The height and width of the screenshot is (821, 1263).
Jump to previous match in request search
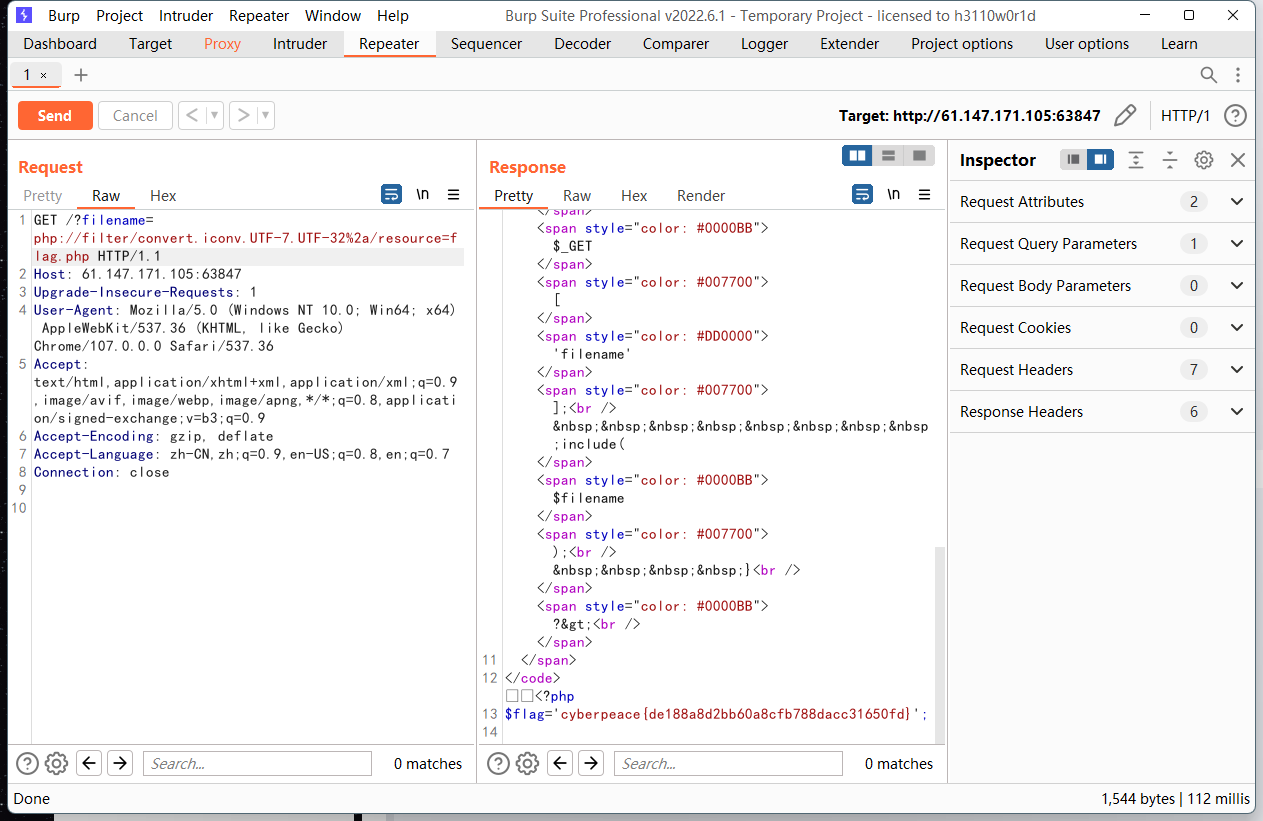tap(89, 764)
